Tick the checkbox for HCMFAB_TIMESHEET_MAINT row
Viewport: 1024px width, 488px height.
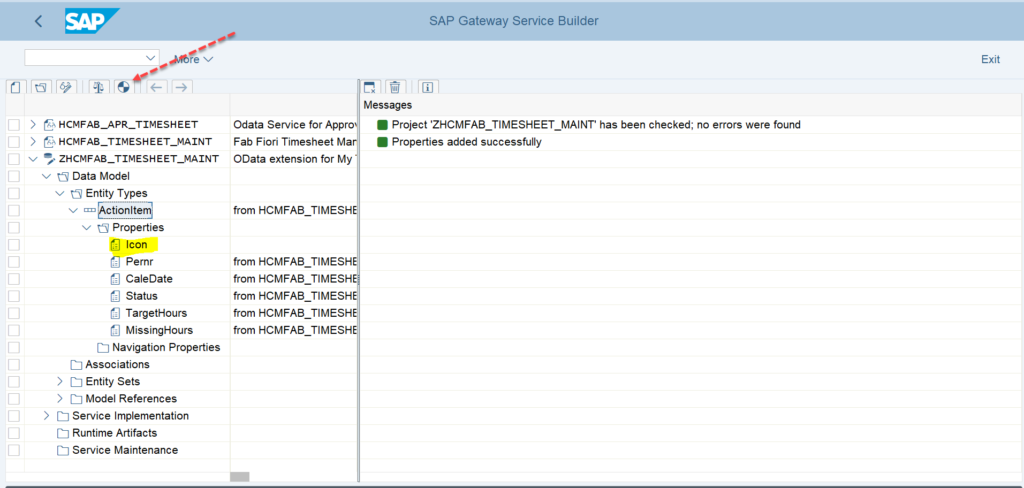[14, 142]
